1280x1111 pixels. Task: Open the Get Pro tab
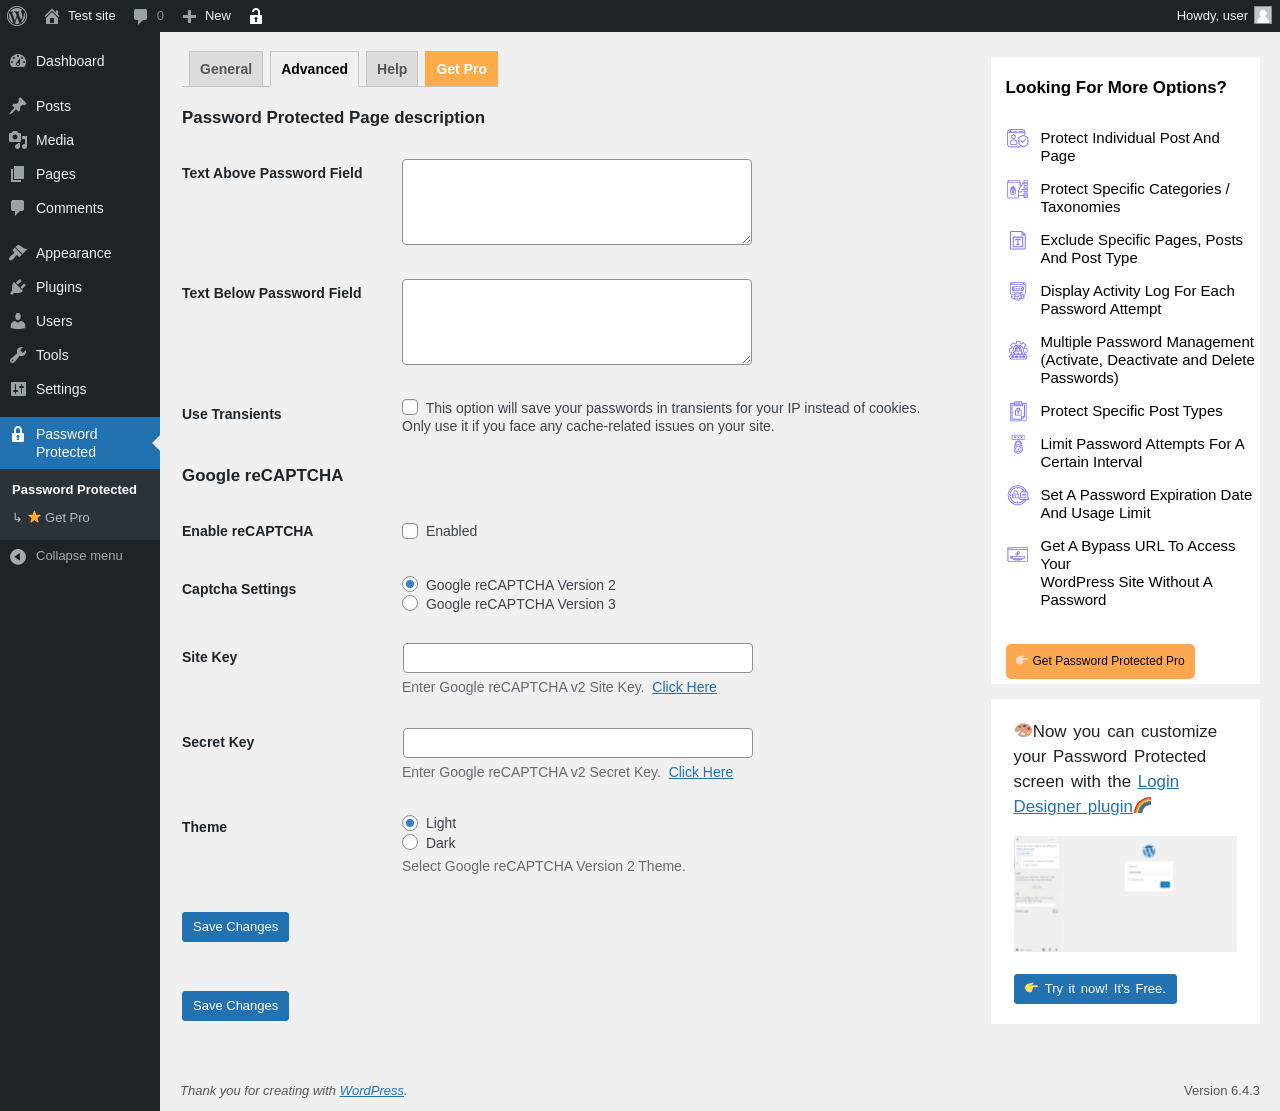462,69
